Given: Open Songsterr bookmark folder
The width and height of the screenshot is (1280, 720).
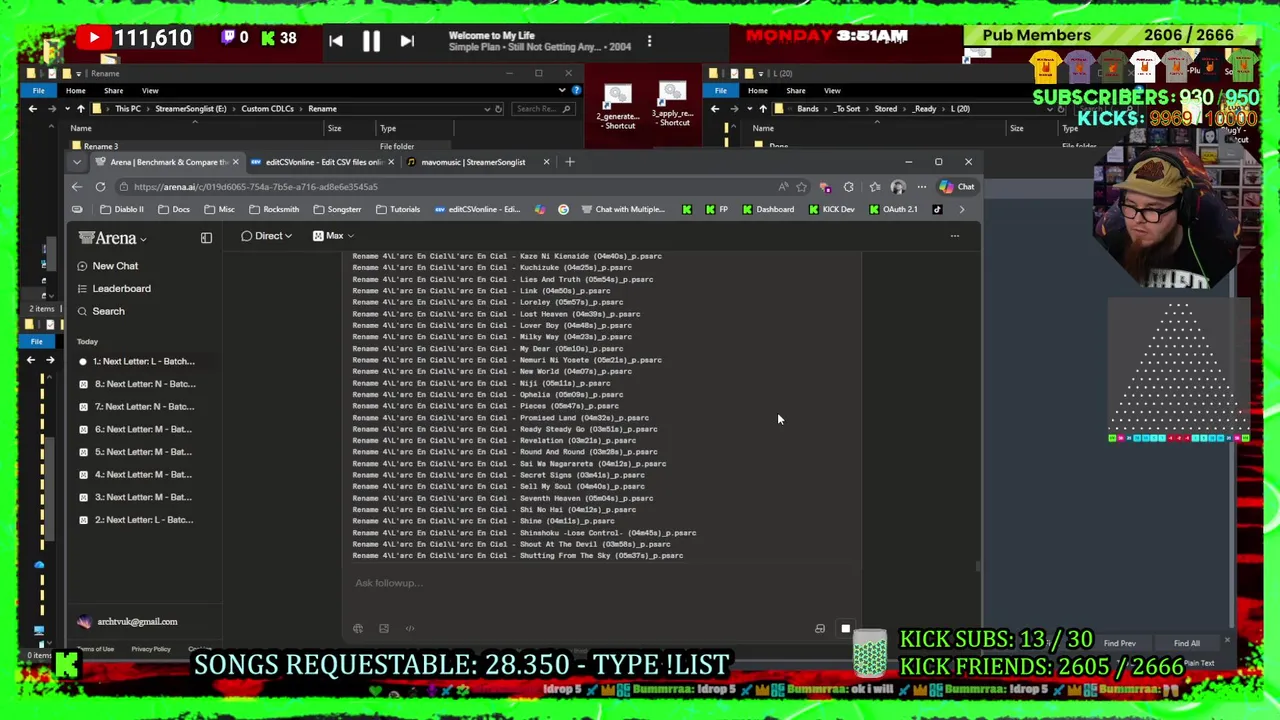Looking at the screenshot, I should (x=337, y=210).
